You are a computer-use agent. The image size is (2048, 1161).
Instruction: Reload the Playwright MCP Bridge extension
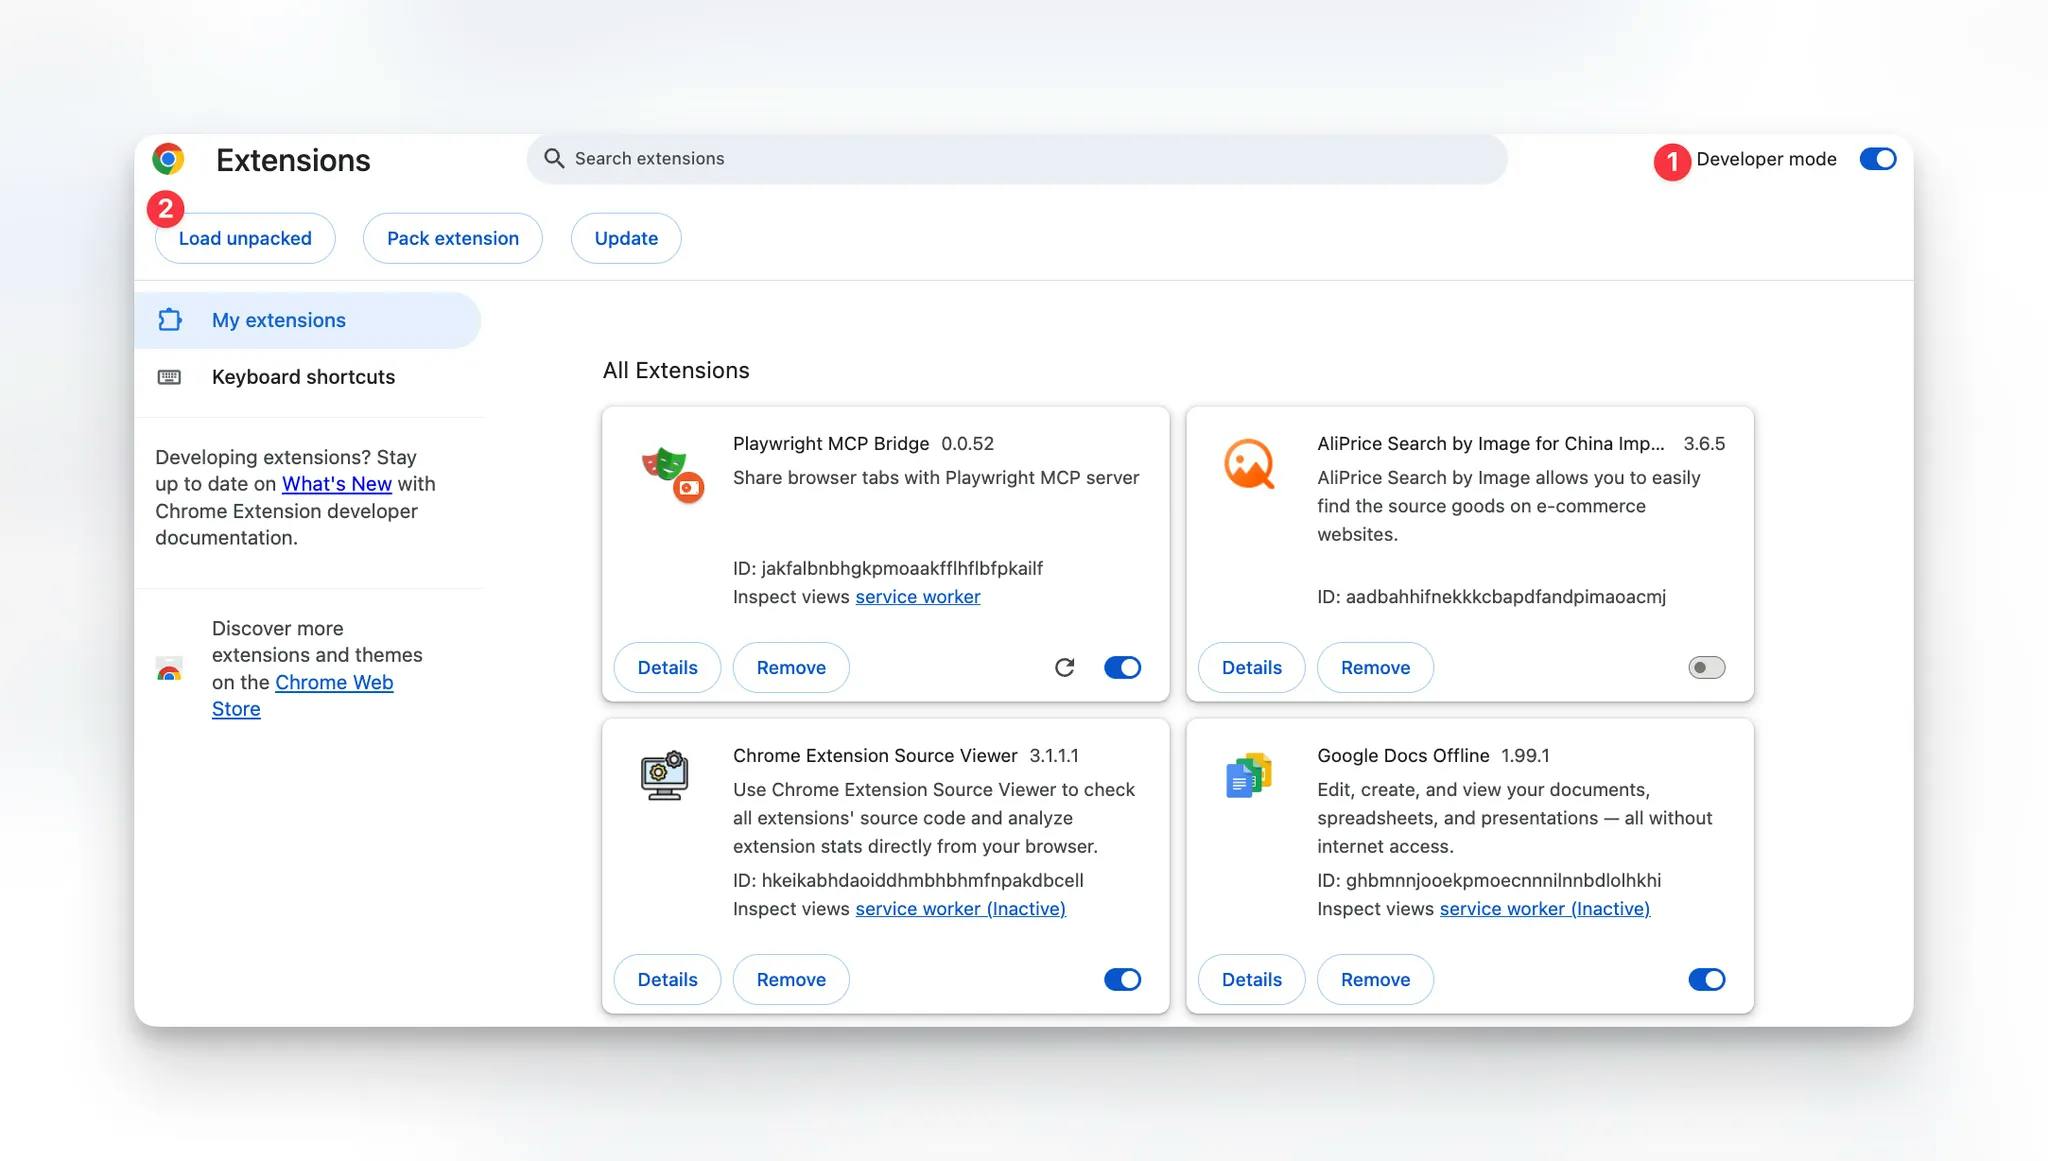coord(1064,667)
